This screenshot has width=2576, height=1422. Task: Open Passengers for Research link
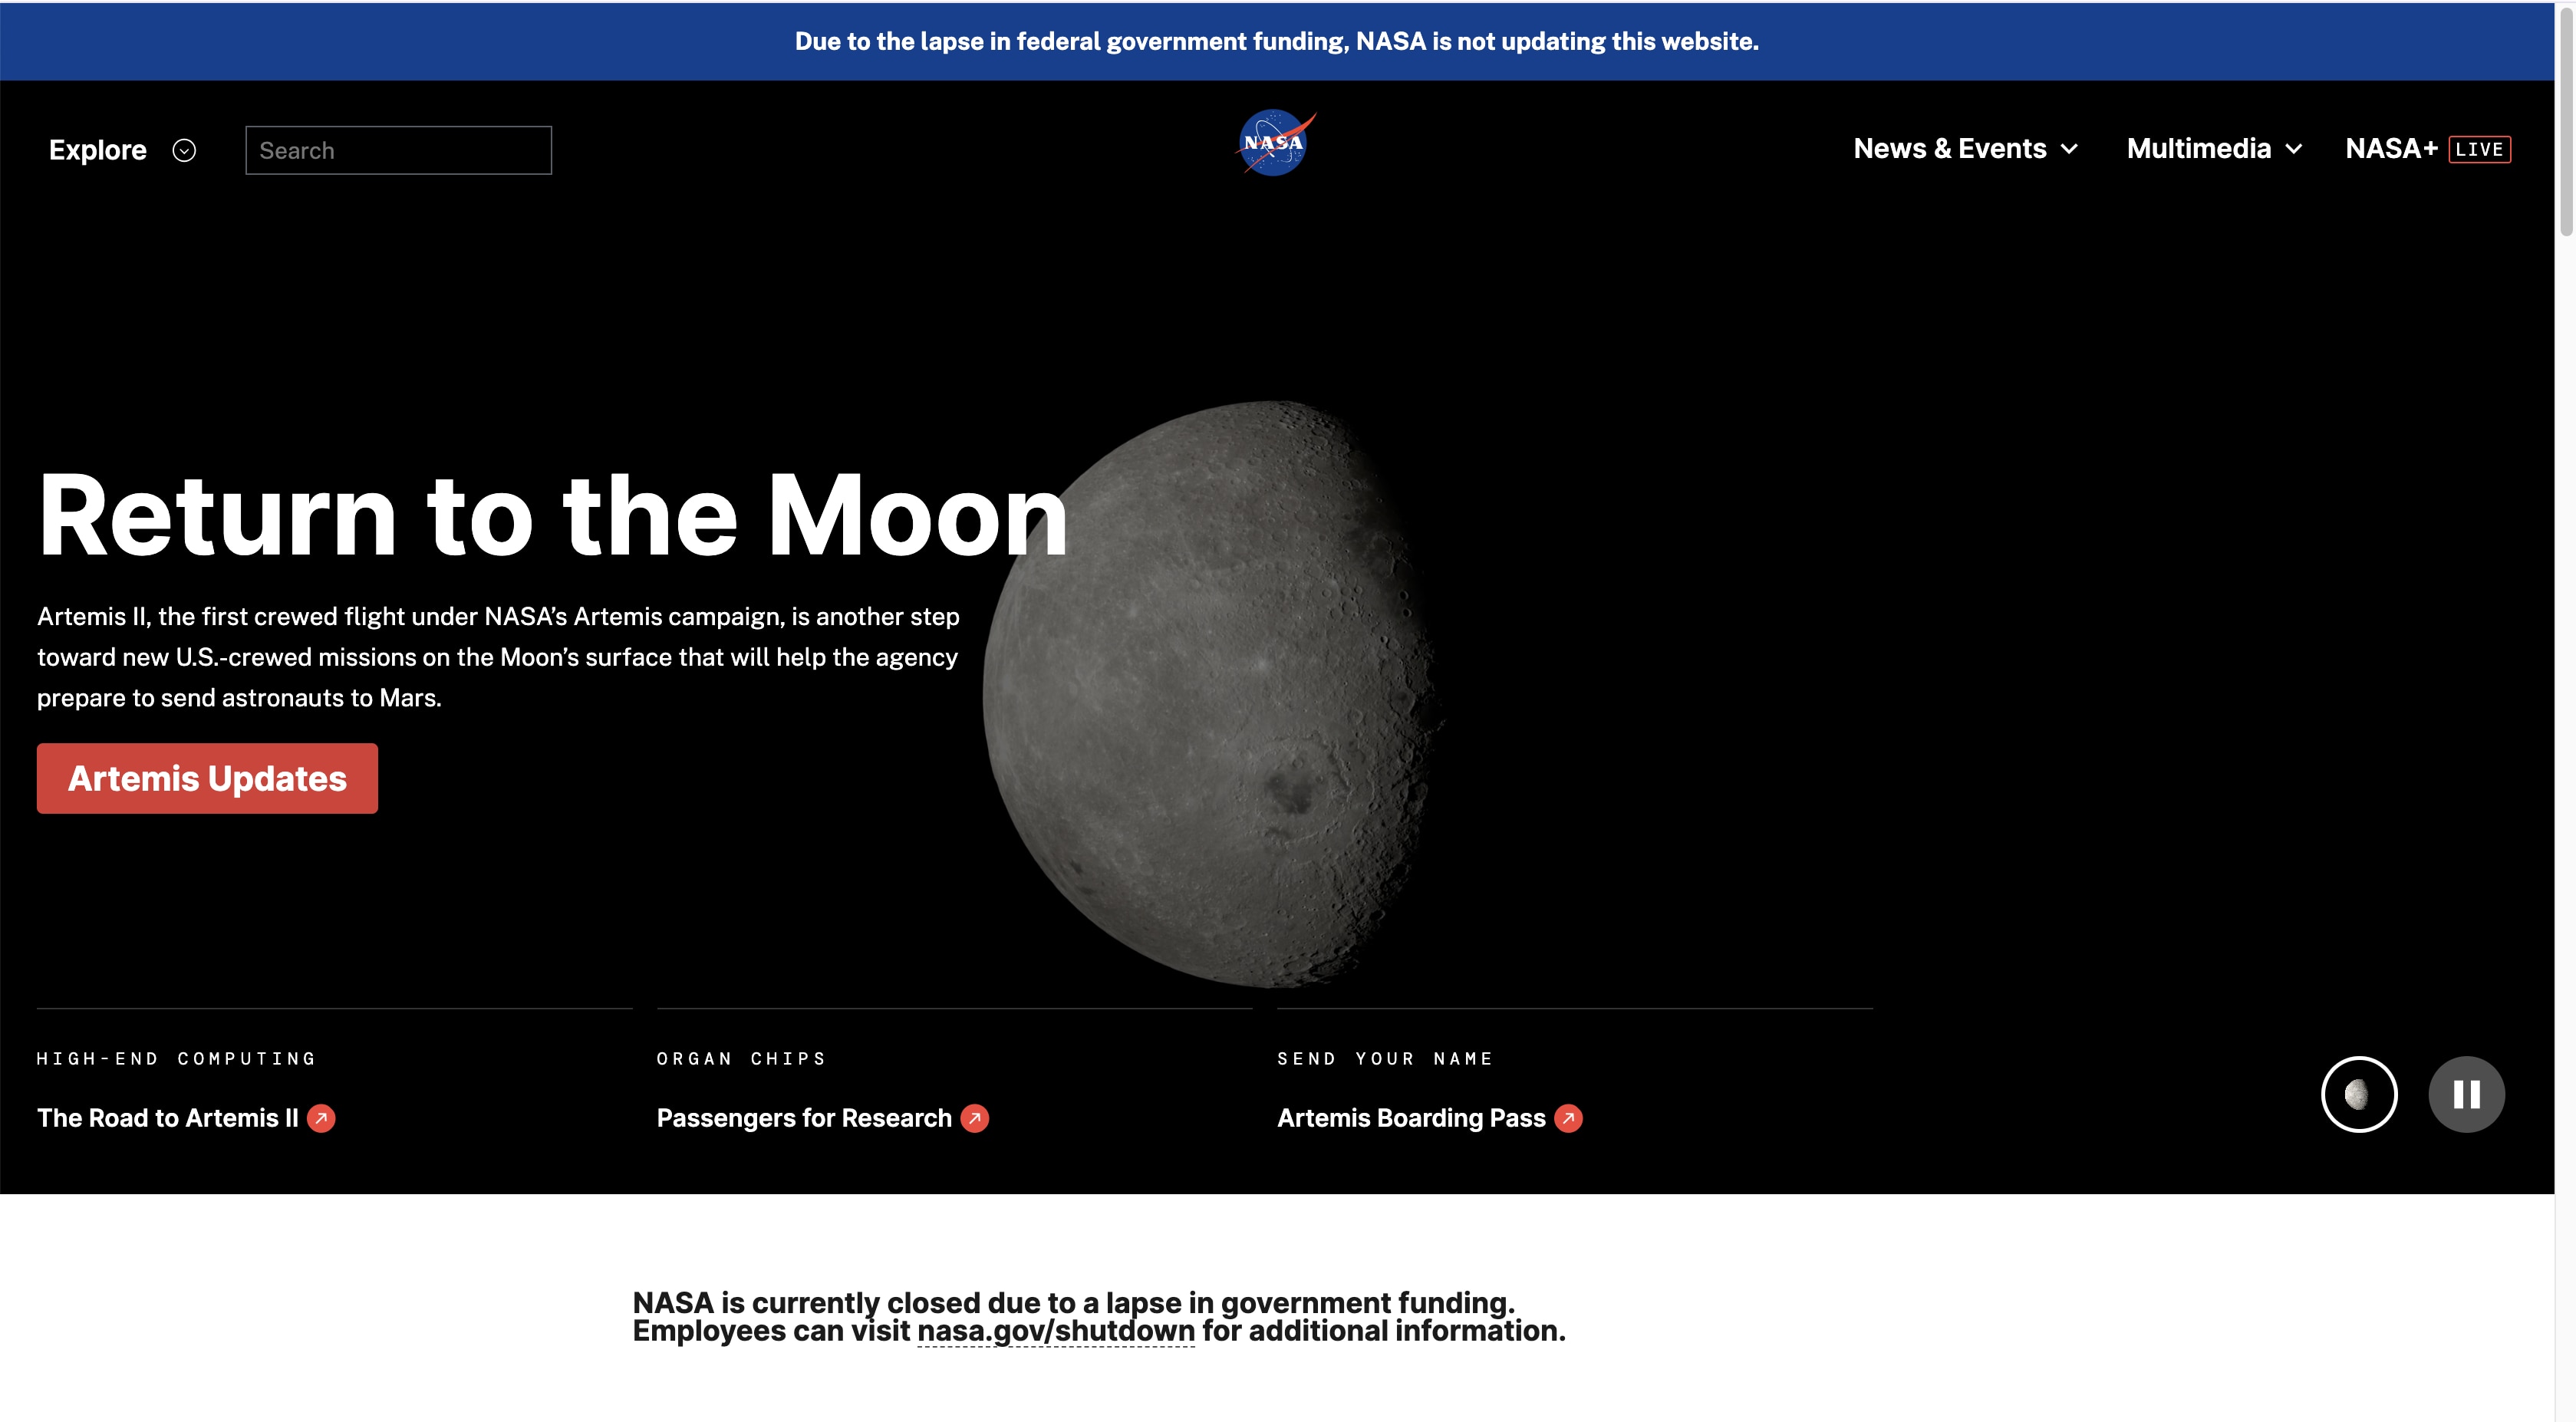803,1118
